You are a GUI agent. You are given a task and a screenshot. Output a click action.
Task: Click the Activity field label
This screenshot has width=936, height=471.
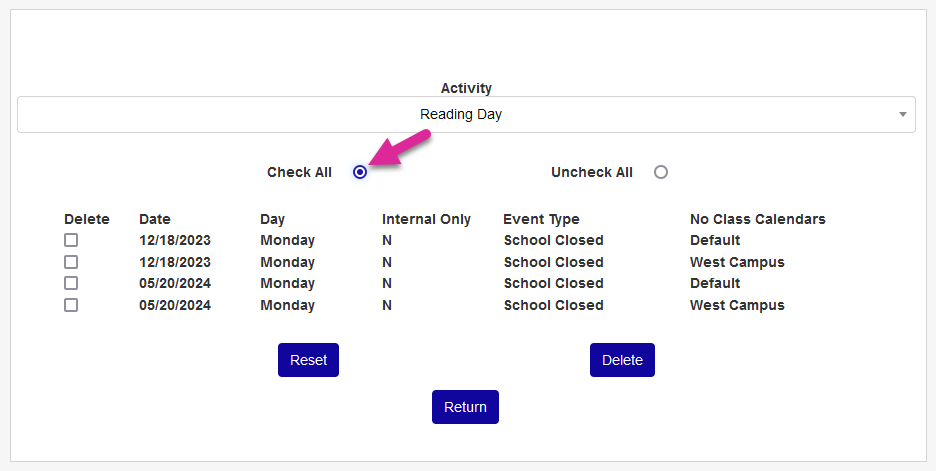466,88
